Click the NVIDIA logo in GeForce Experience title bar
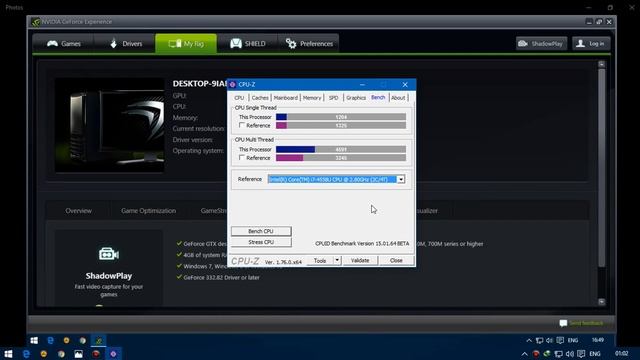This screenshot has width=640, height=360. [36, 22]
